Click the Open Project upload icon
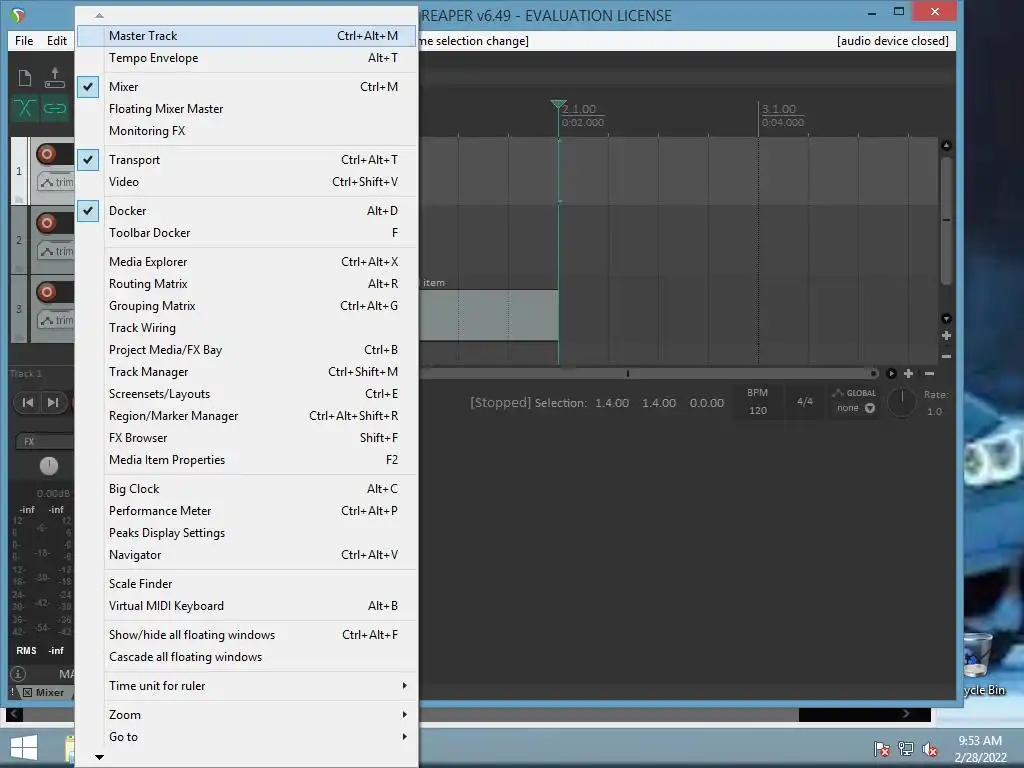The height and width of the screenshot is (768, 1024). pos(55,78)
